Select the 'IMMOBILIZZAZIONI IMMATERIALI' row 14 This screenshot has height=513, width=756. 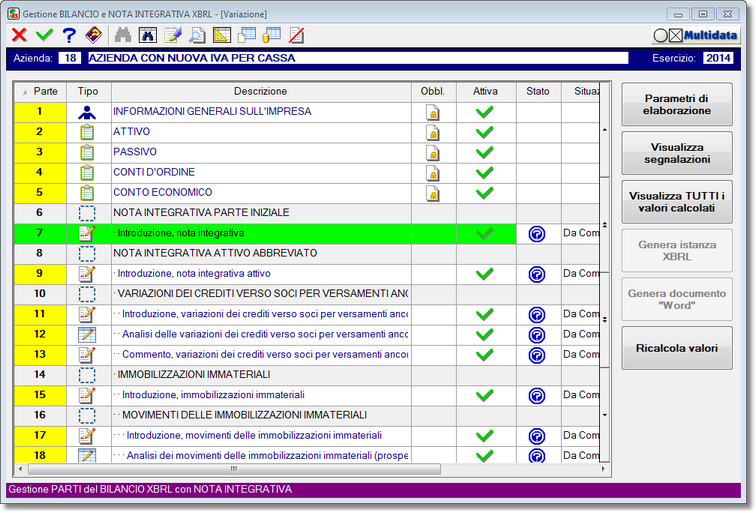[x=307, y=375]
